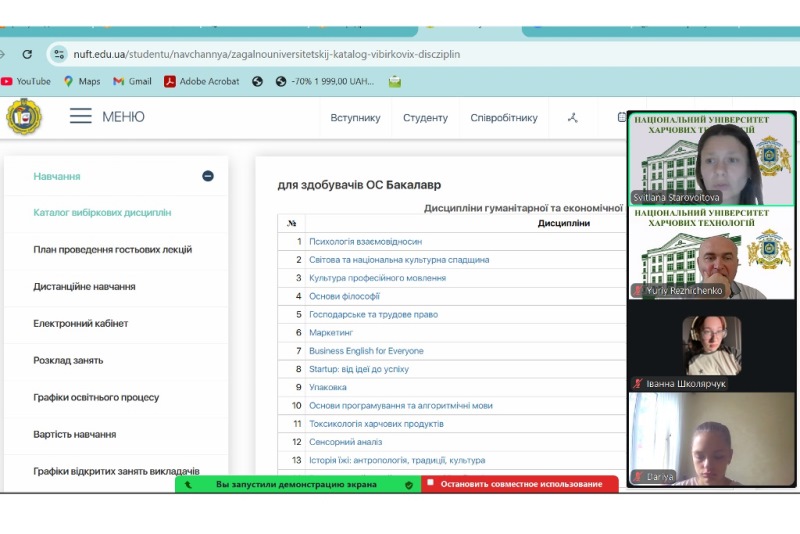Click the site info icon in address bar
The height and width of the screenshot is (534, 800).
[60, 54]
